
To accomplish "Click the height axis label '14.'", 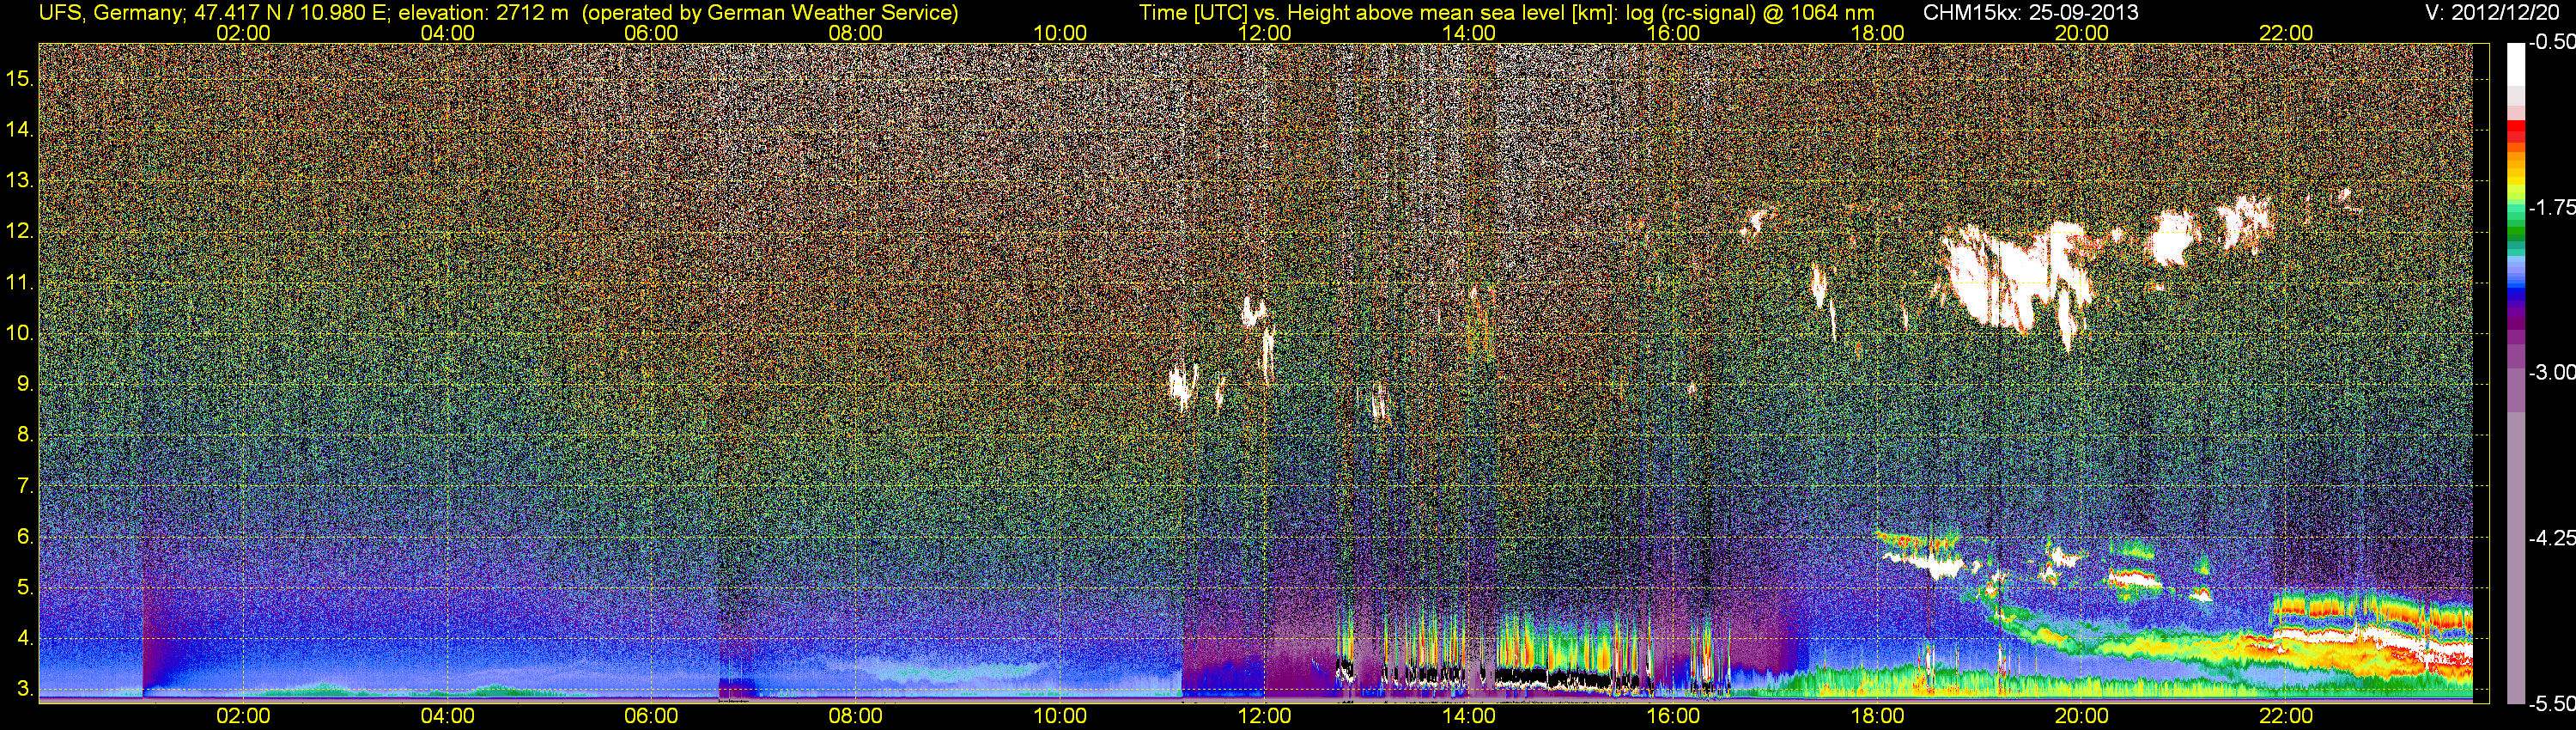I will tap(20, 129).
